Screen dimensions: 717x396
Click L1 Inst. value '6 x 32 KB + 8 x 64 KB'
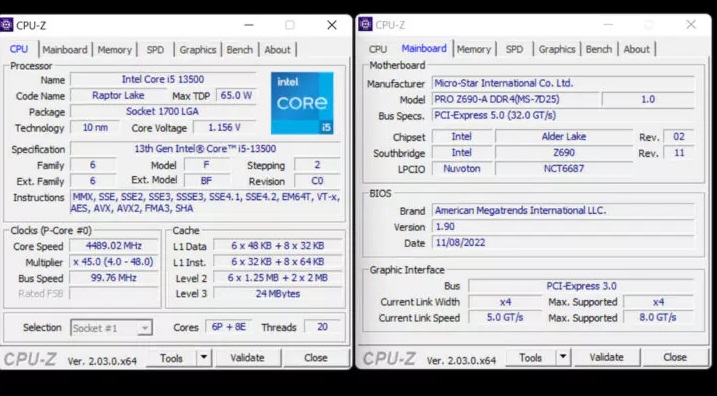(x=278, y=262)
